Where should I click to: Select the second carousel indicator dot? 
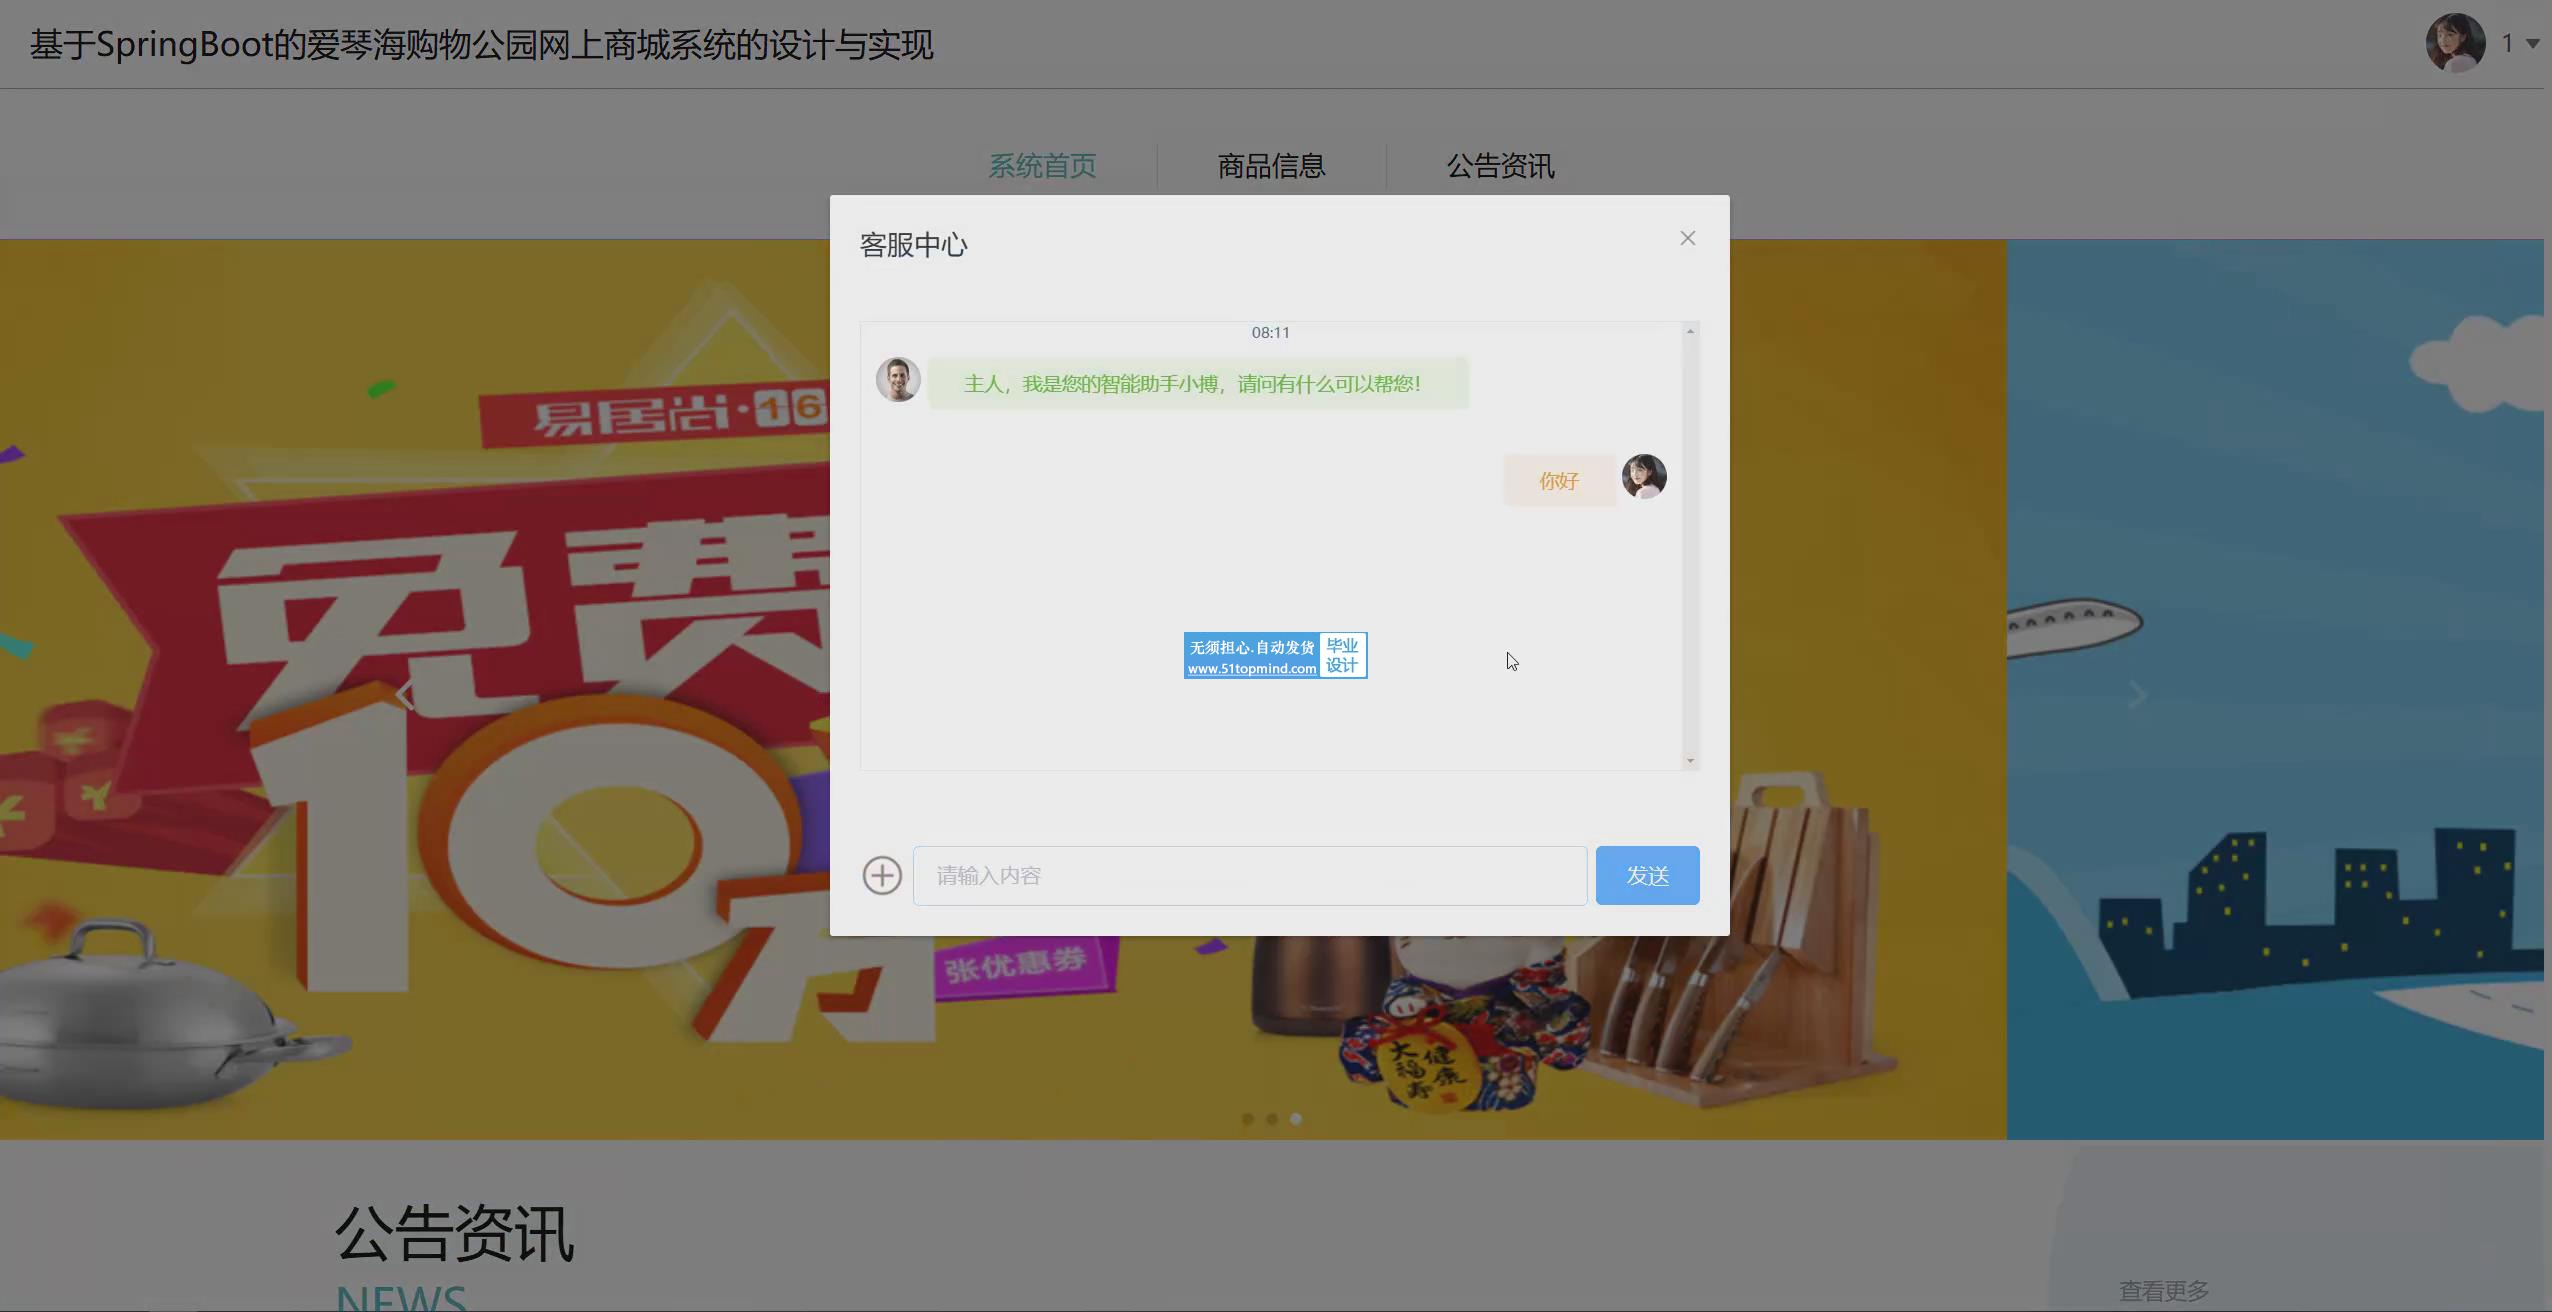(1272, 1119)
